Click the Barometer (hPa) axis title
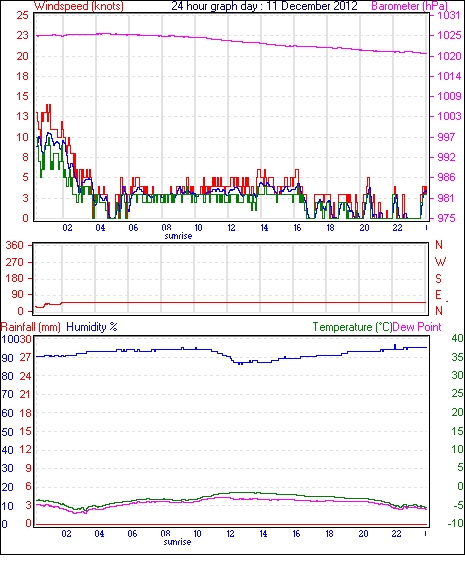The image size is (465, 563). [409, 6]
